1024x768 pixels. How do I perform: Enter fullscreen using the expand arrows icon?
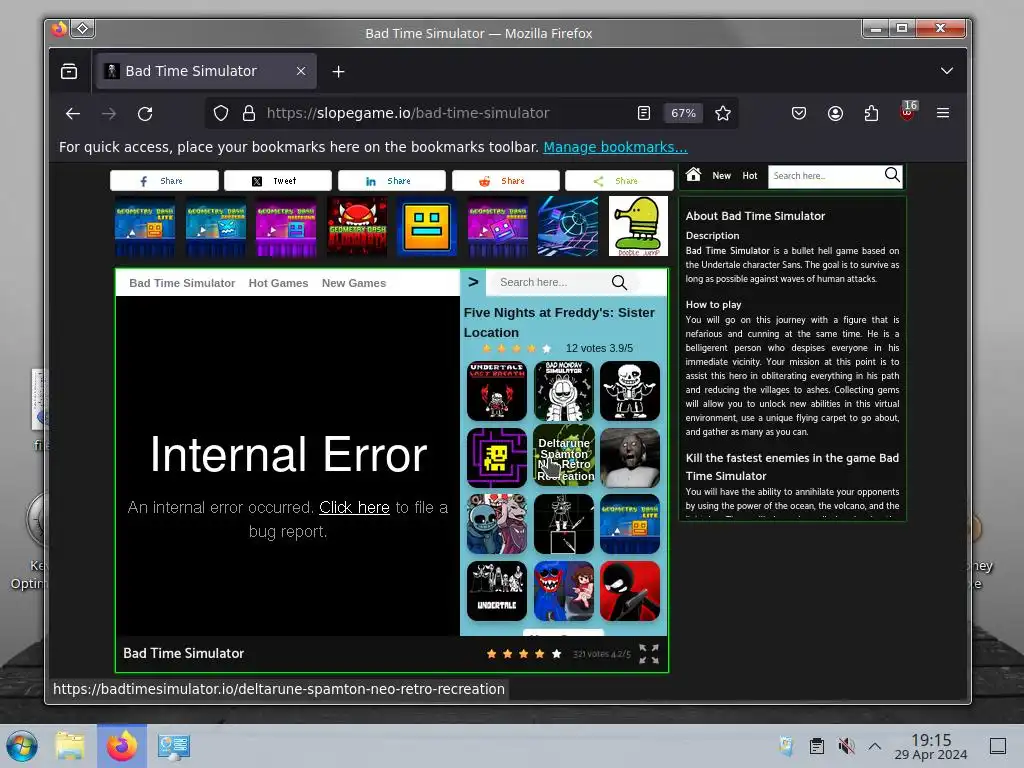(648, 654)
